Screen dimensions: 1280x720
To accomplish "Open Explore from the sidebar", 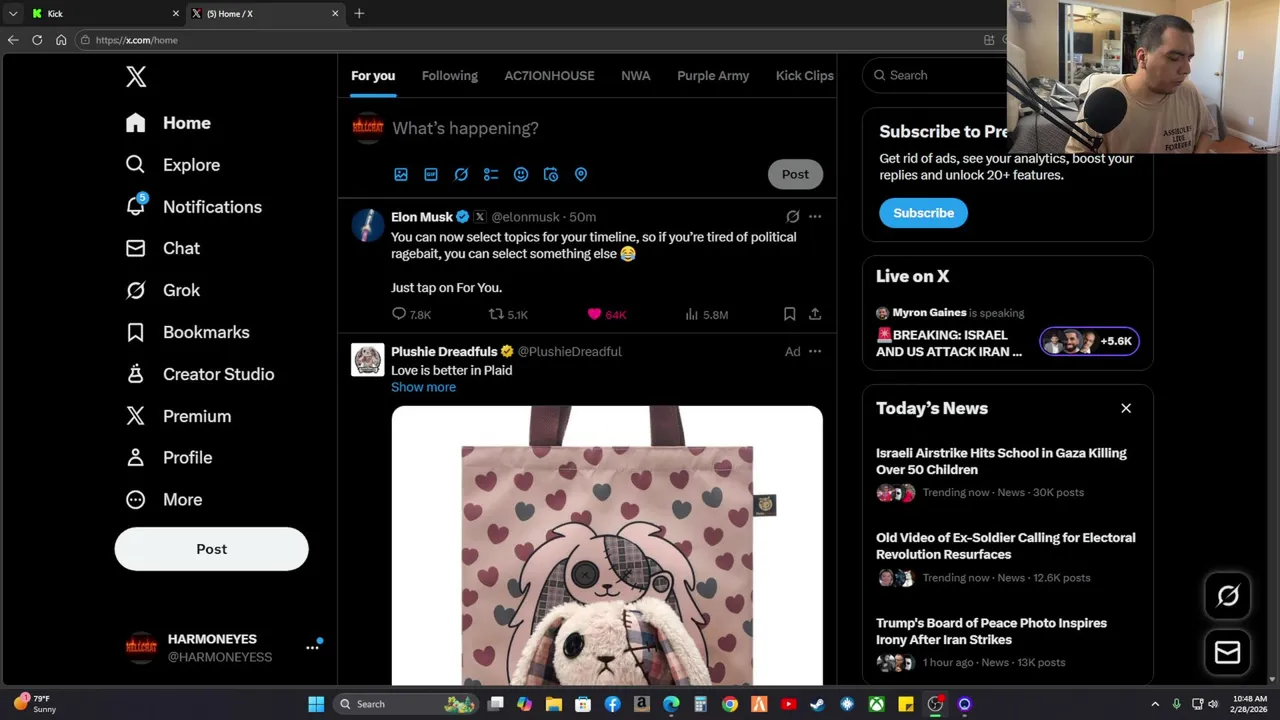I will (x=172, y=165).
